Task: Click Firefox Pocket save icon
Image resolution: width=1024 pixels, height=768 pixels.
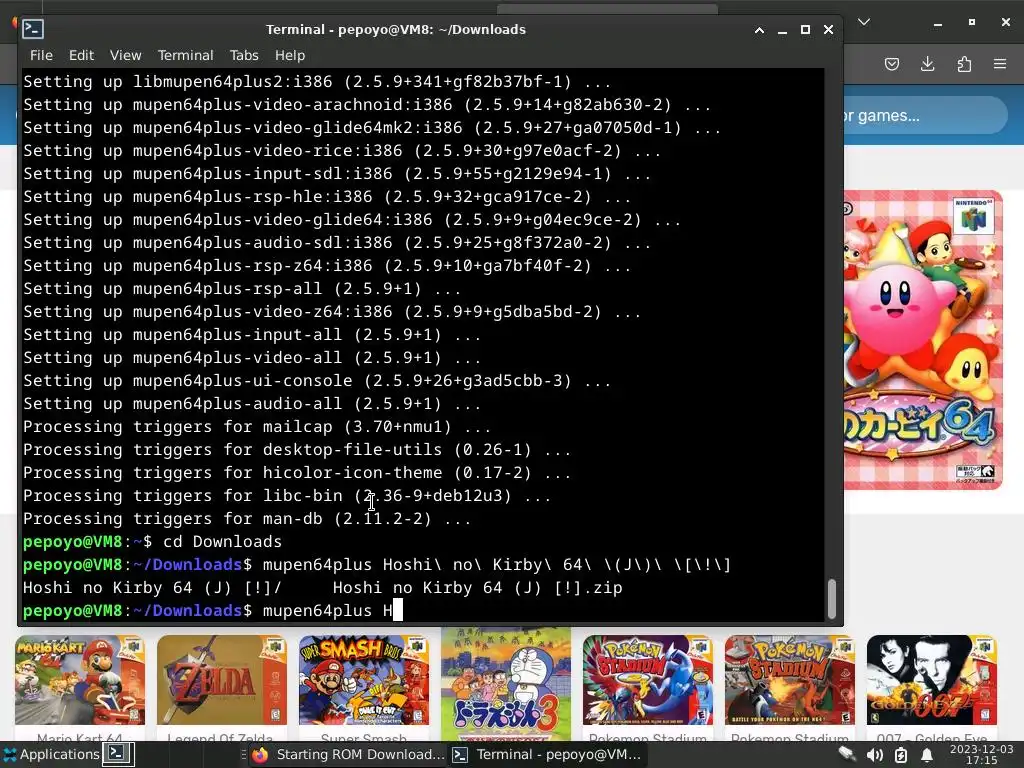Action: (891, 64)
